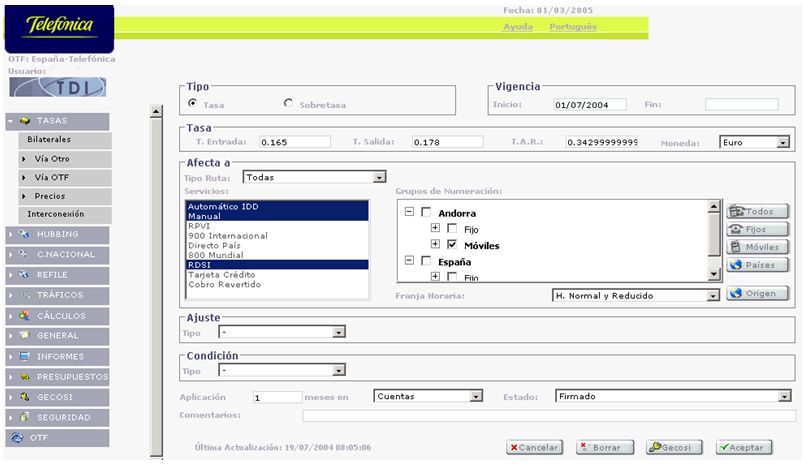
Task: Click the OTF globe icon in sidebar
Action: tap(17, 437)
